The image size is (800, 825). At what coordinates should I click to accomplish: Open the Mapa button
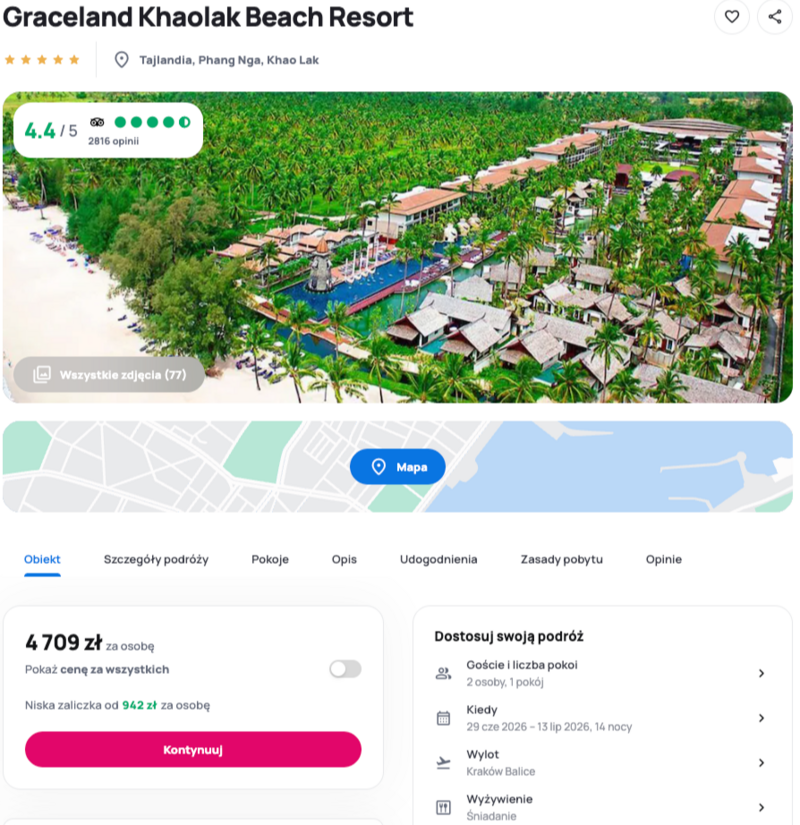coord(397,467)
